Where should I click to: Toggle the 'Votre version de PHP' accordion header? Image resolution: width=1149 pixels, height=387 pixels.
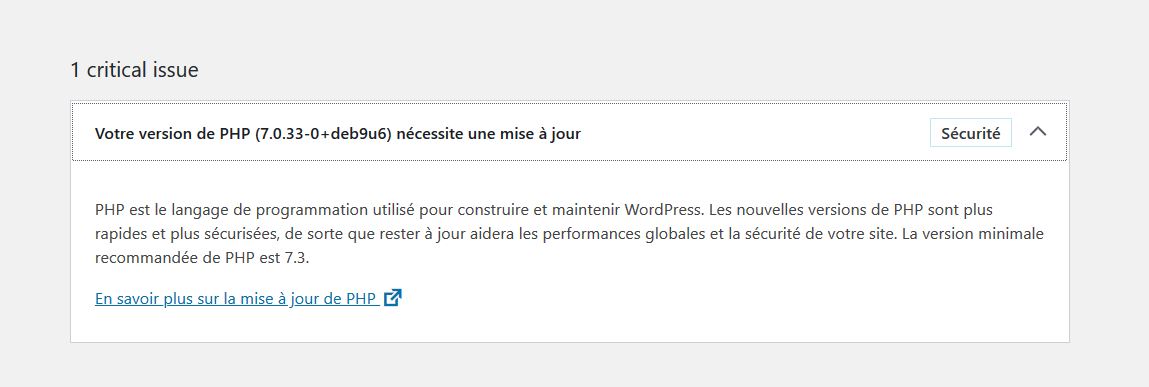569,133
